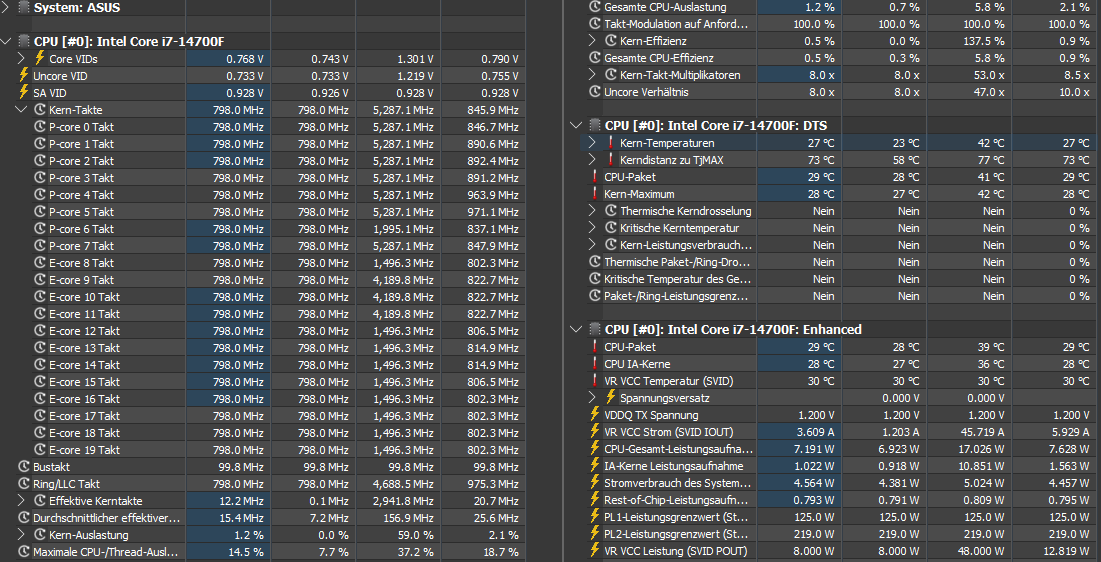The width and height of the screenshot is (1101, 562).
Task: Click the lightning icon beside VR VCC Strom (SVID IOUT)
Action: [595, 432]
